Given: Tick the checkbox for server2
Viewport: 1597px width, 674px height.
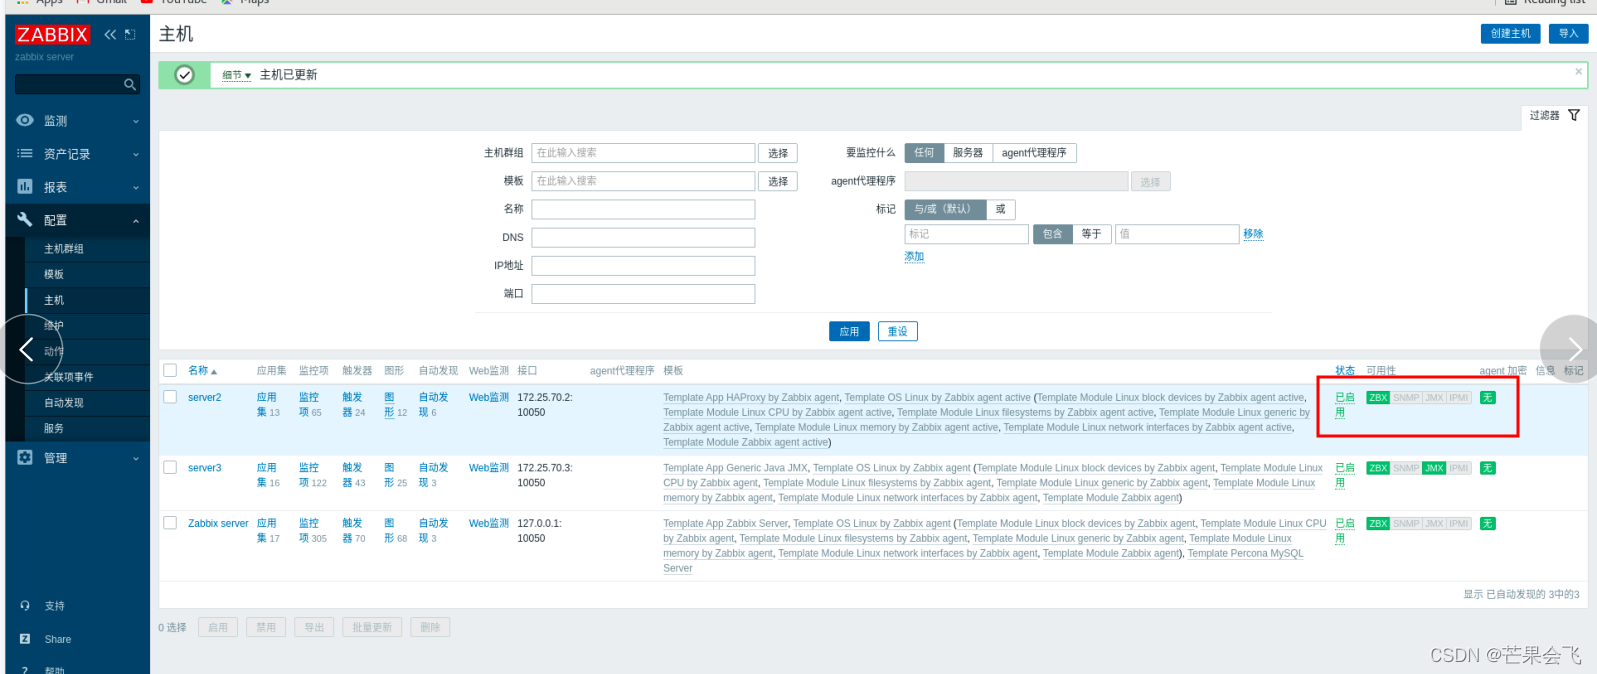Looking at the screenshot, I should click(x=170, y=397).
